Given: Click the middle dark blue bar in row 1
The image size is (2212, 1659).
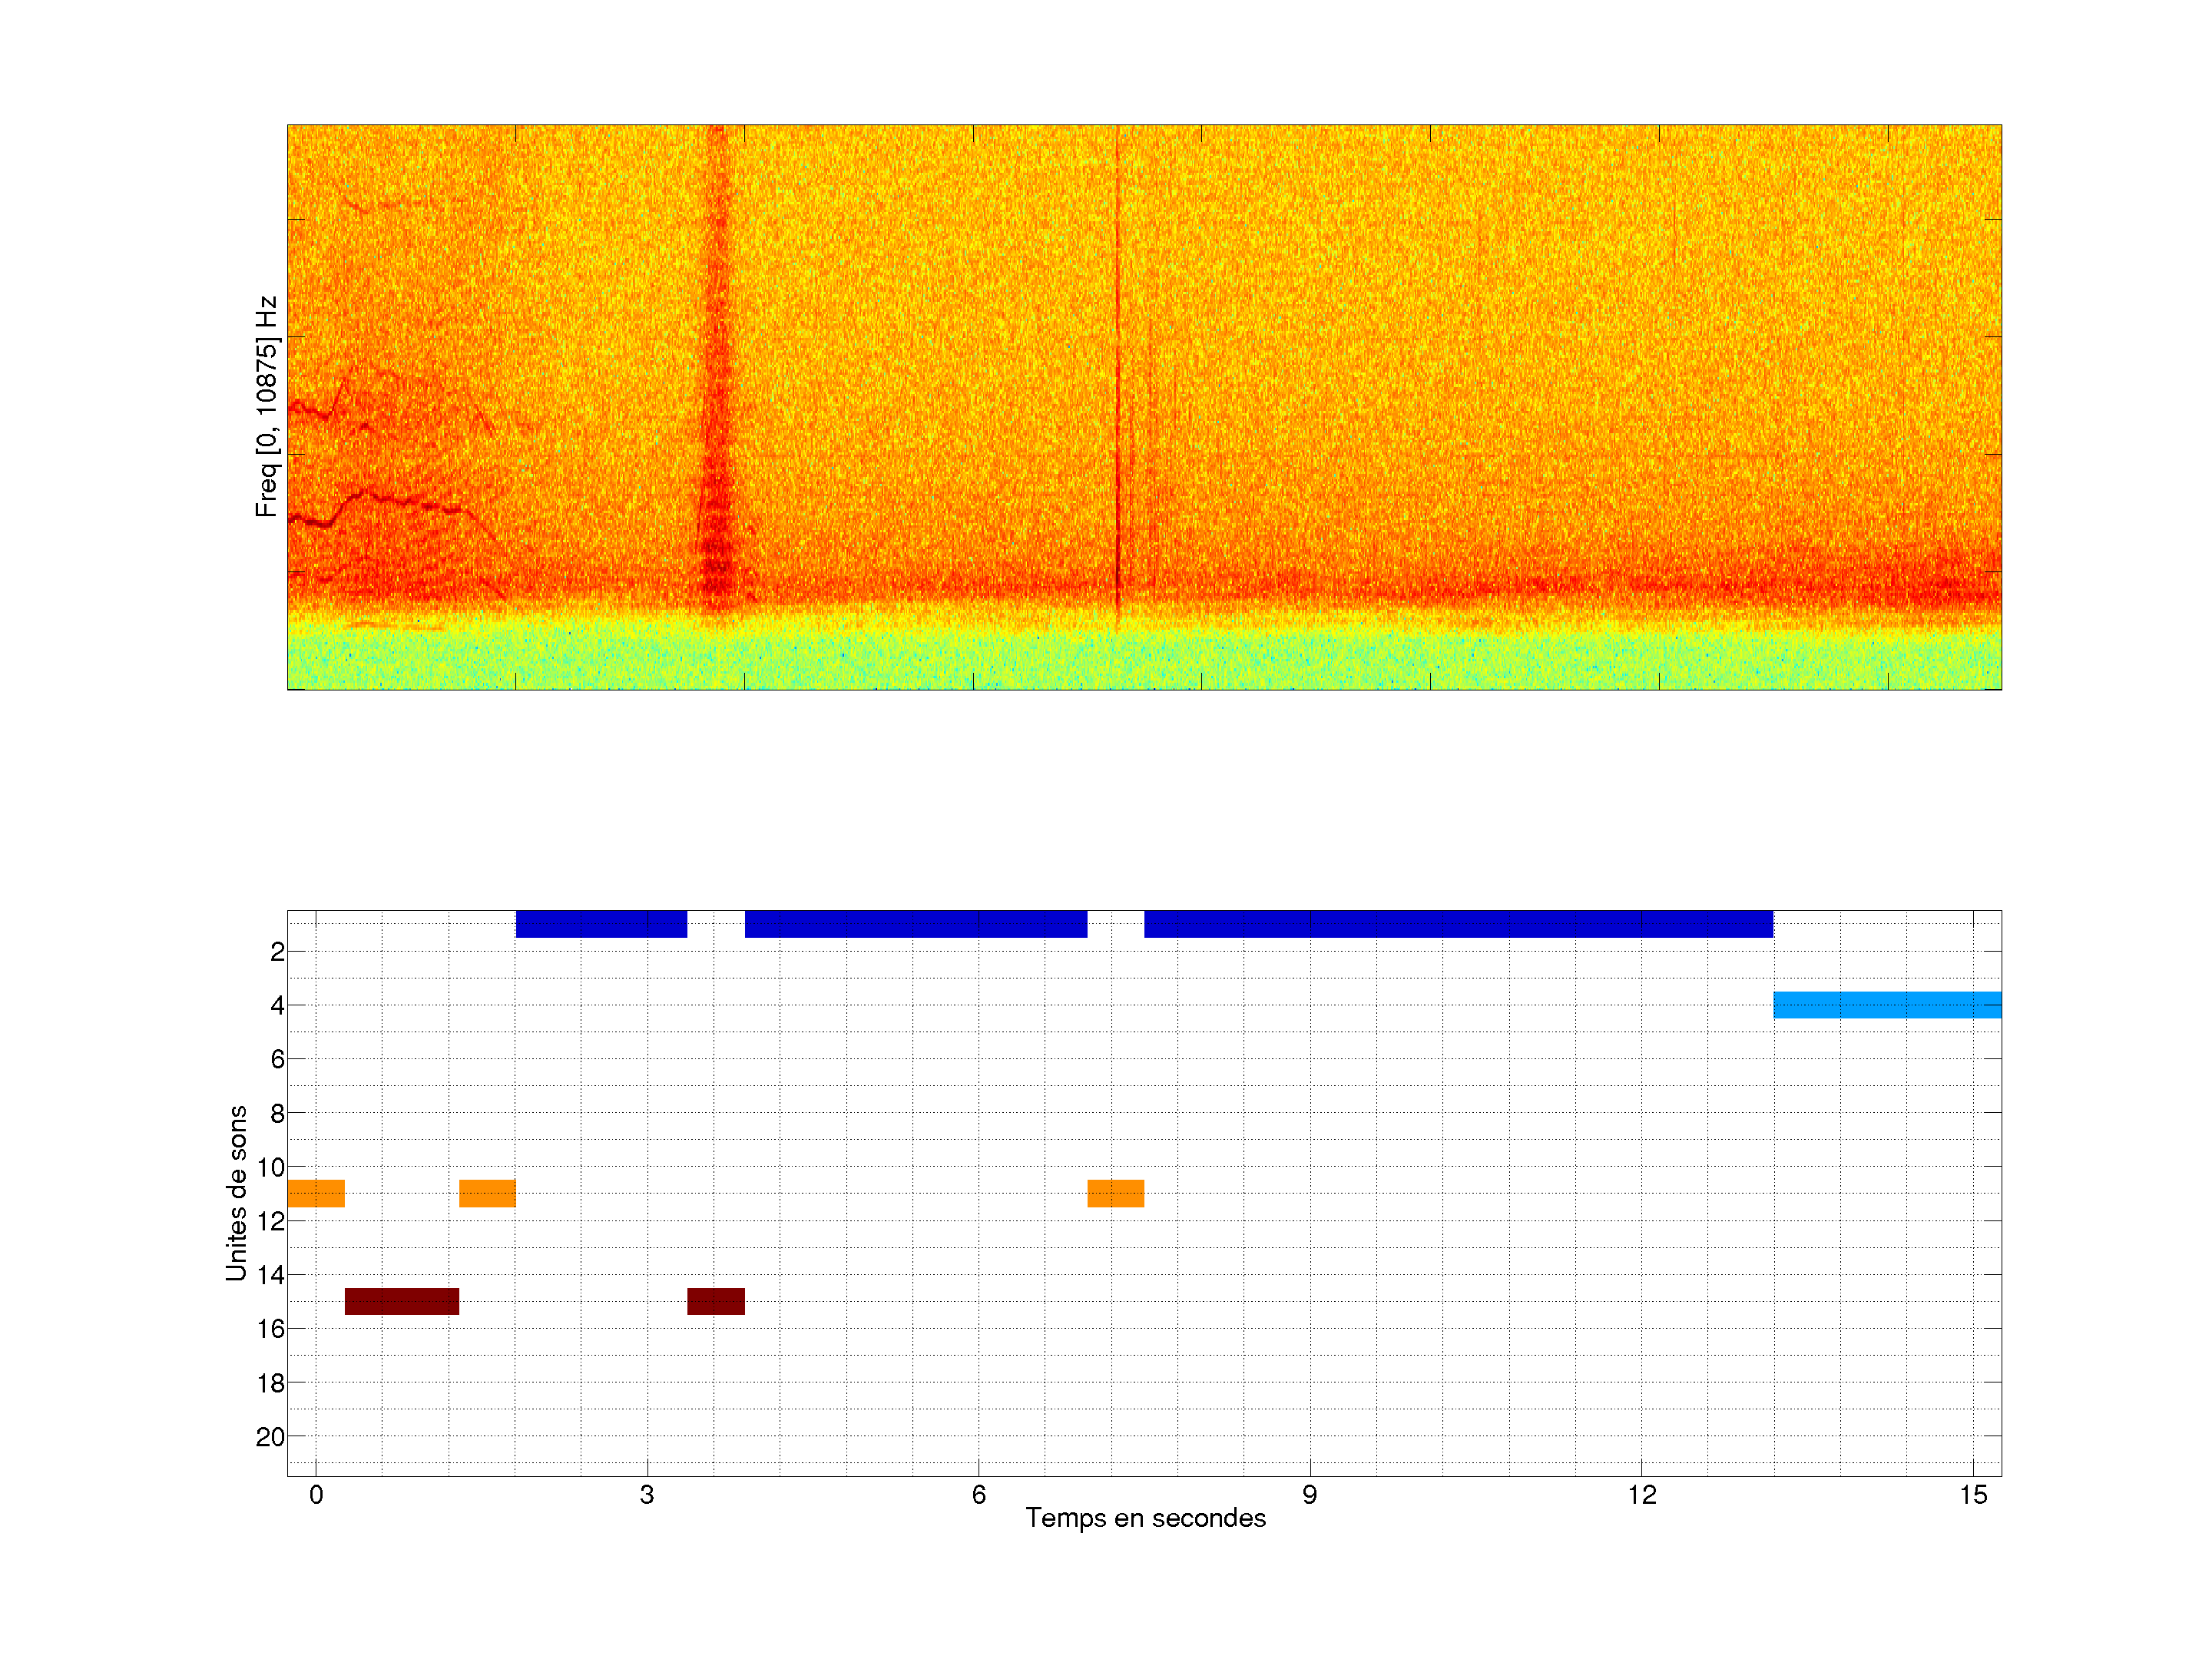Looking at the screenshot, I should (x=915, y=924).
